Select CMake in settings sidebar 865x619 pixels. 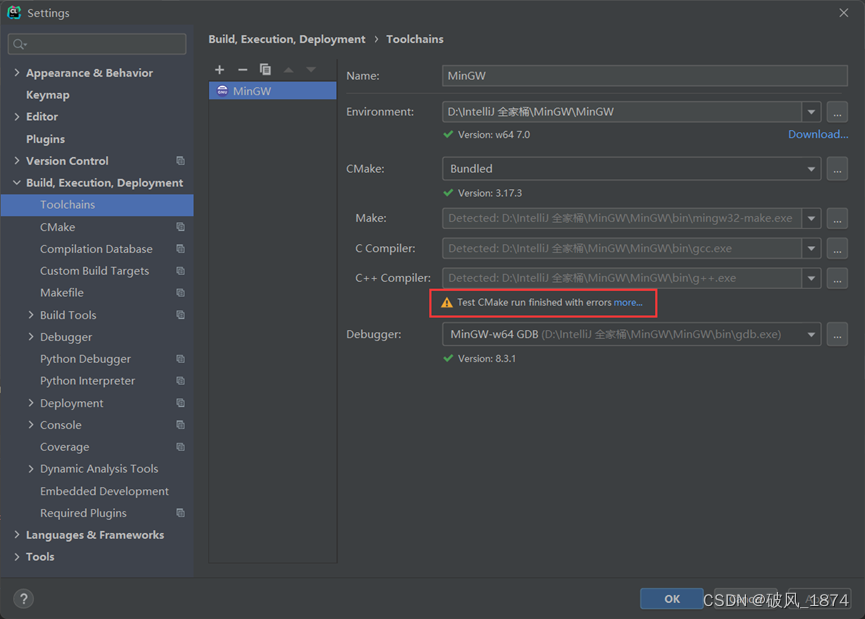pos(57,227)
